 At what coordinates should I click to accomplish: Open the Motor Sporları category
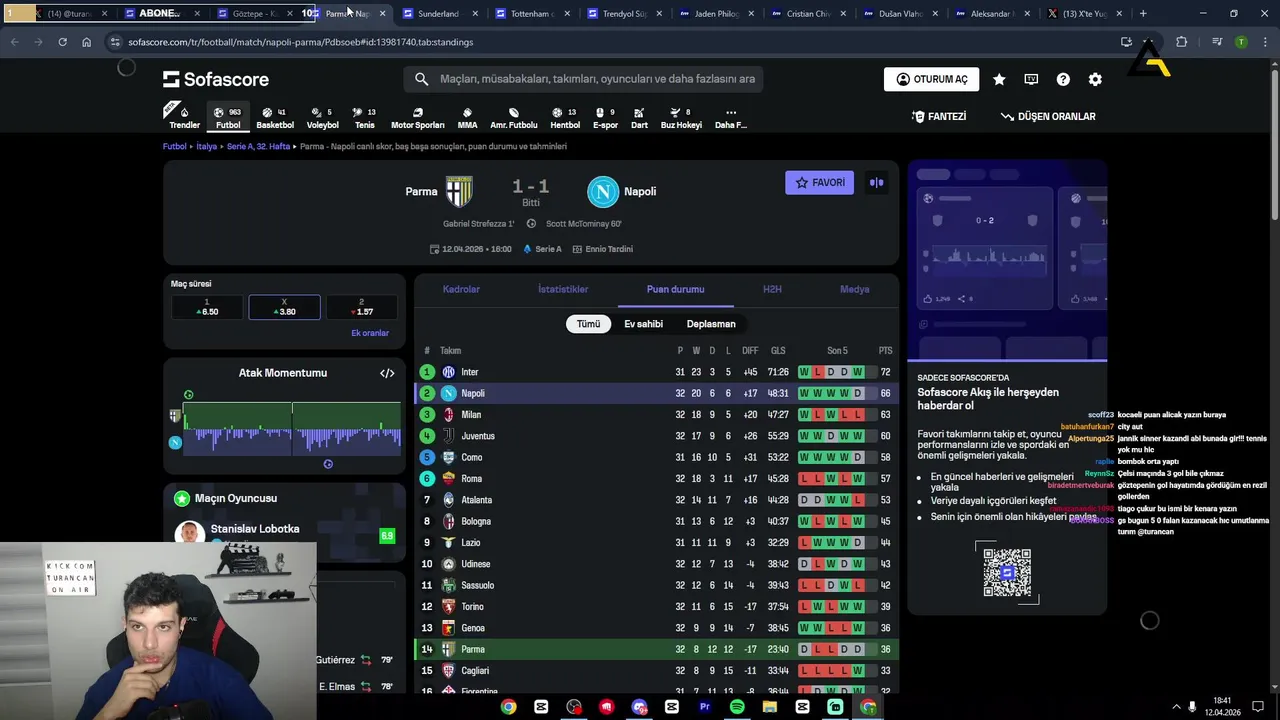(x=417, y=117)
